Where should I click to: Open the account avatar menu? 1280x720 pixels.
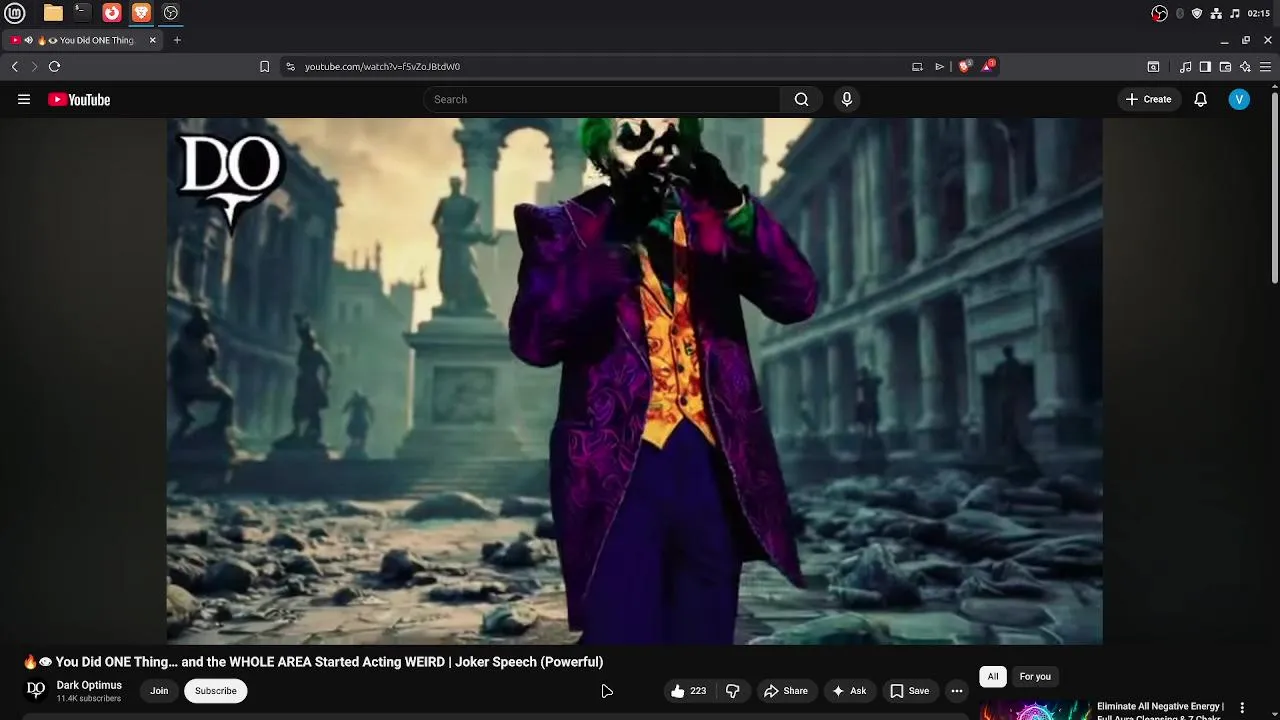point(1239,99)
